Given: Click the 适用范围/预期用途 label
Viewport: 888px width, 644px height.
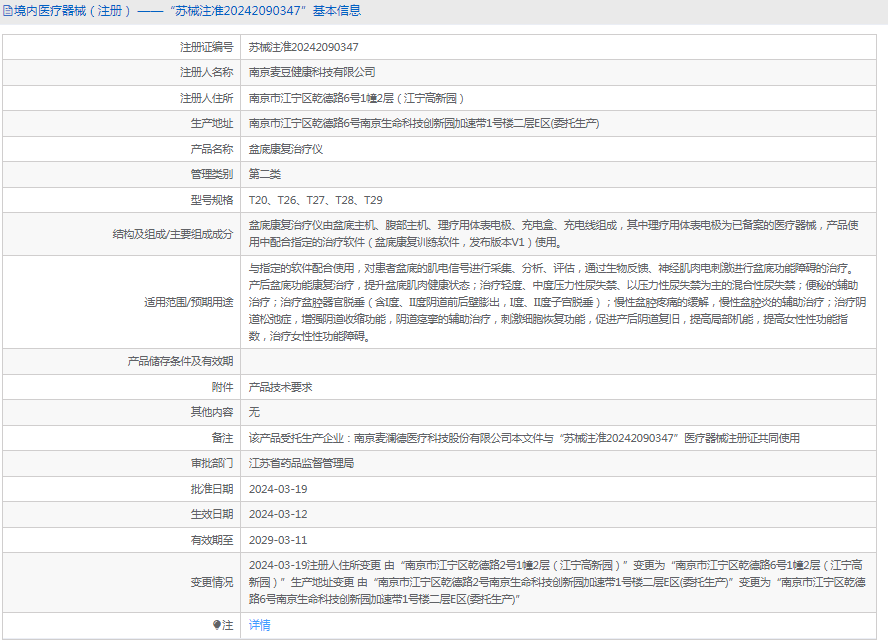Looking at the screenshot, I should (189, 302).
